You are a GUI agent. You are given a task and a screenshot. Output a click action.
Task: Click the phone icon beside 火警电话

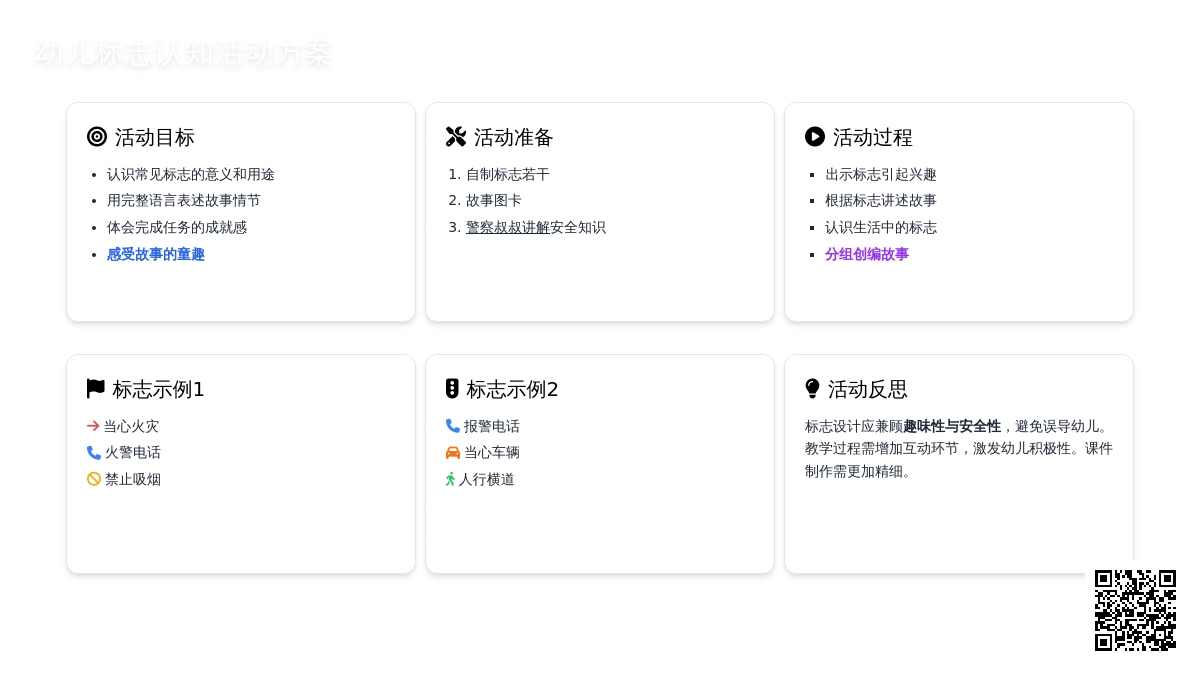94,453
